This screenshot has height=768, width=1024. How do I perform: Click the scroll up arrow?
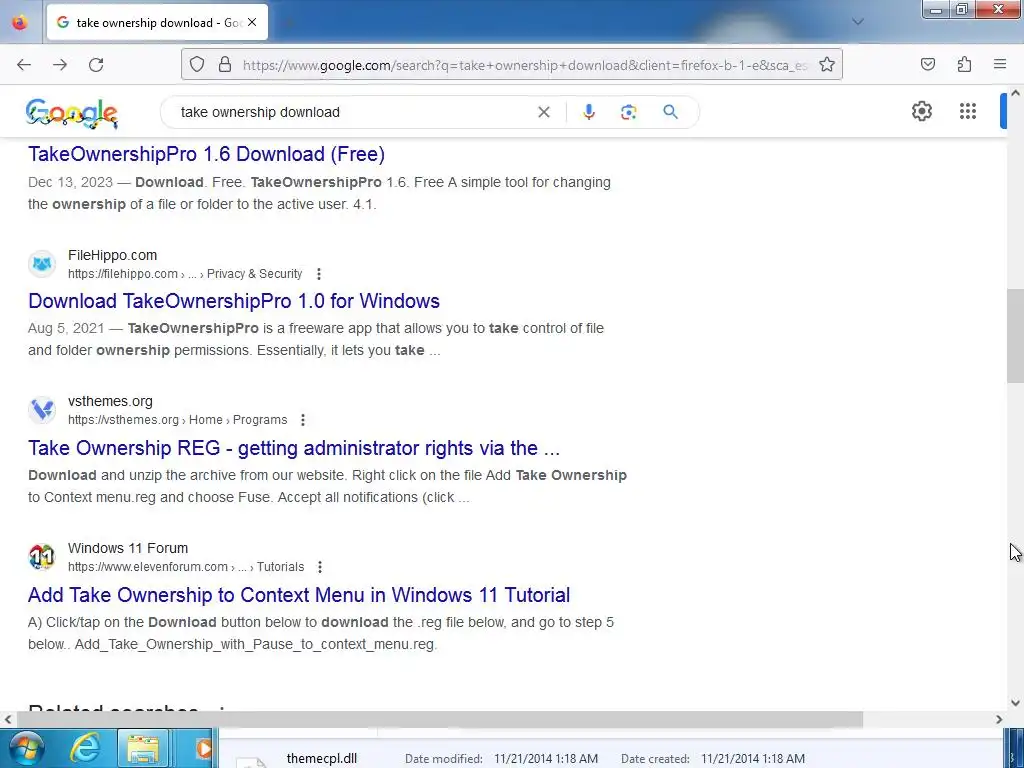[1015, 93]
